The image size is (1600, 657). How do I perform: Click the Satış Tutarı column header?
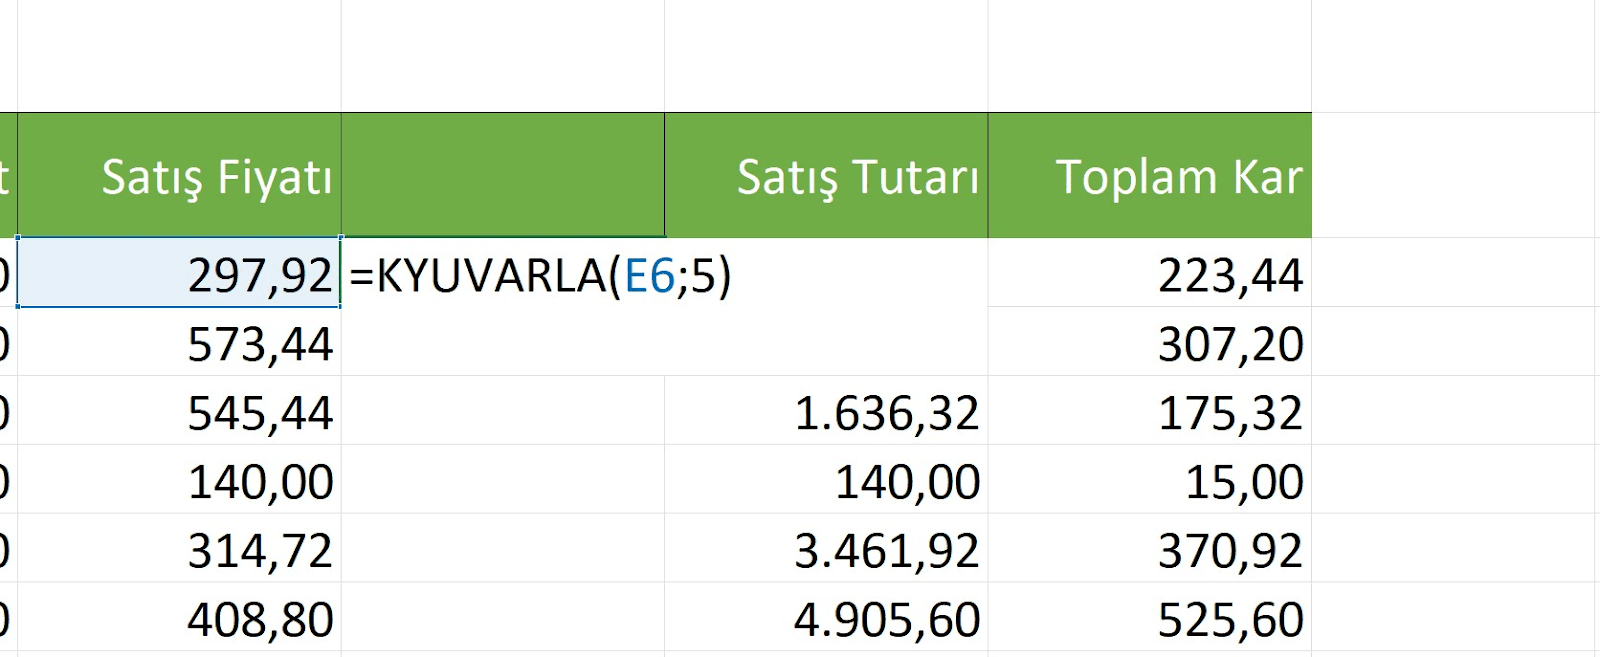[x=826, y=176]
